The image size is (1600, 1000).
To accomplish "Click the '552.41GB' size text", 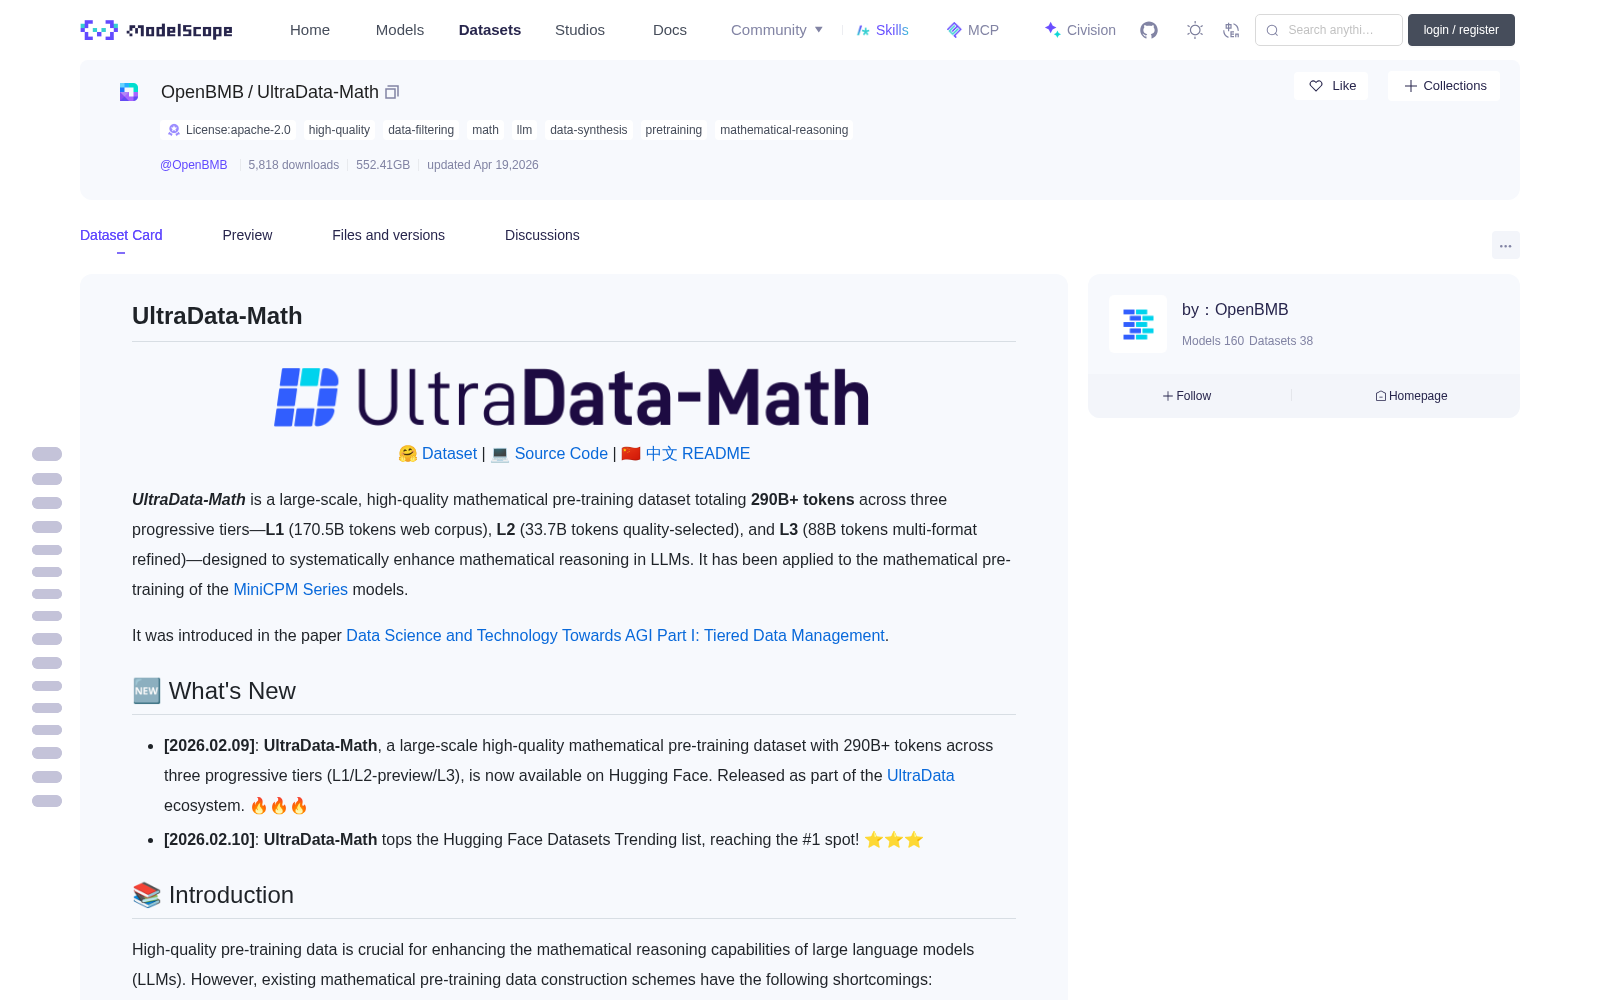I will coord(383,165).
